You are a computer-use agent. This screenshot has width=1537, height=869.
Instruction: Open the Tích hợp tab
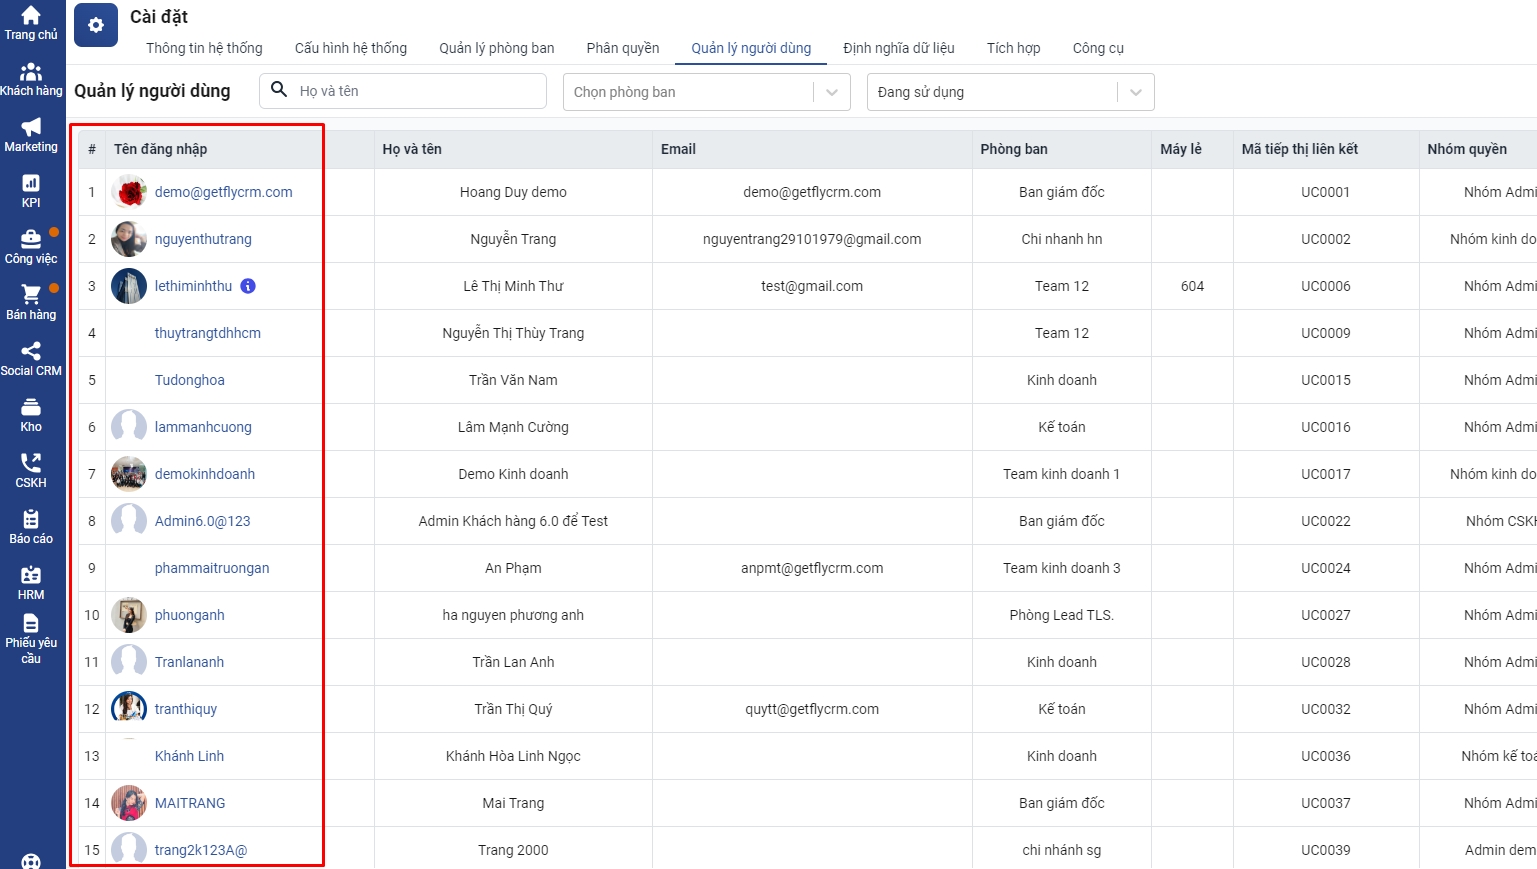click(1013, 48)
